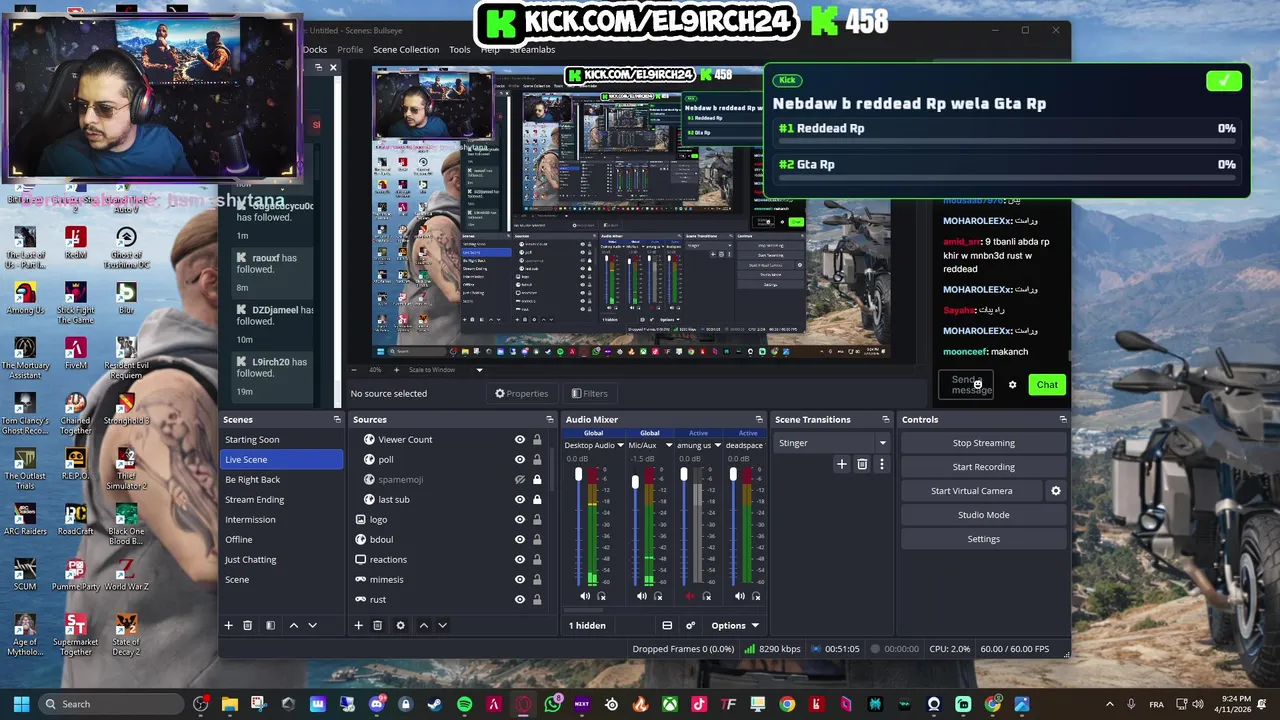
Task: Remove the Stinger transition with trash icon
Action: pos(862,464)
